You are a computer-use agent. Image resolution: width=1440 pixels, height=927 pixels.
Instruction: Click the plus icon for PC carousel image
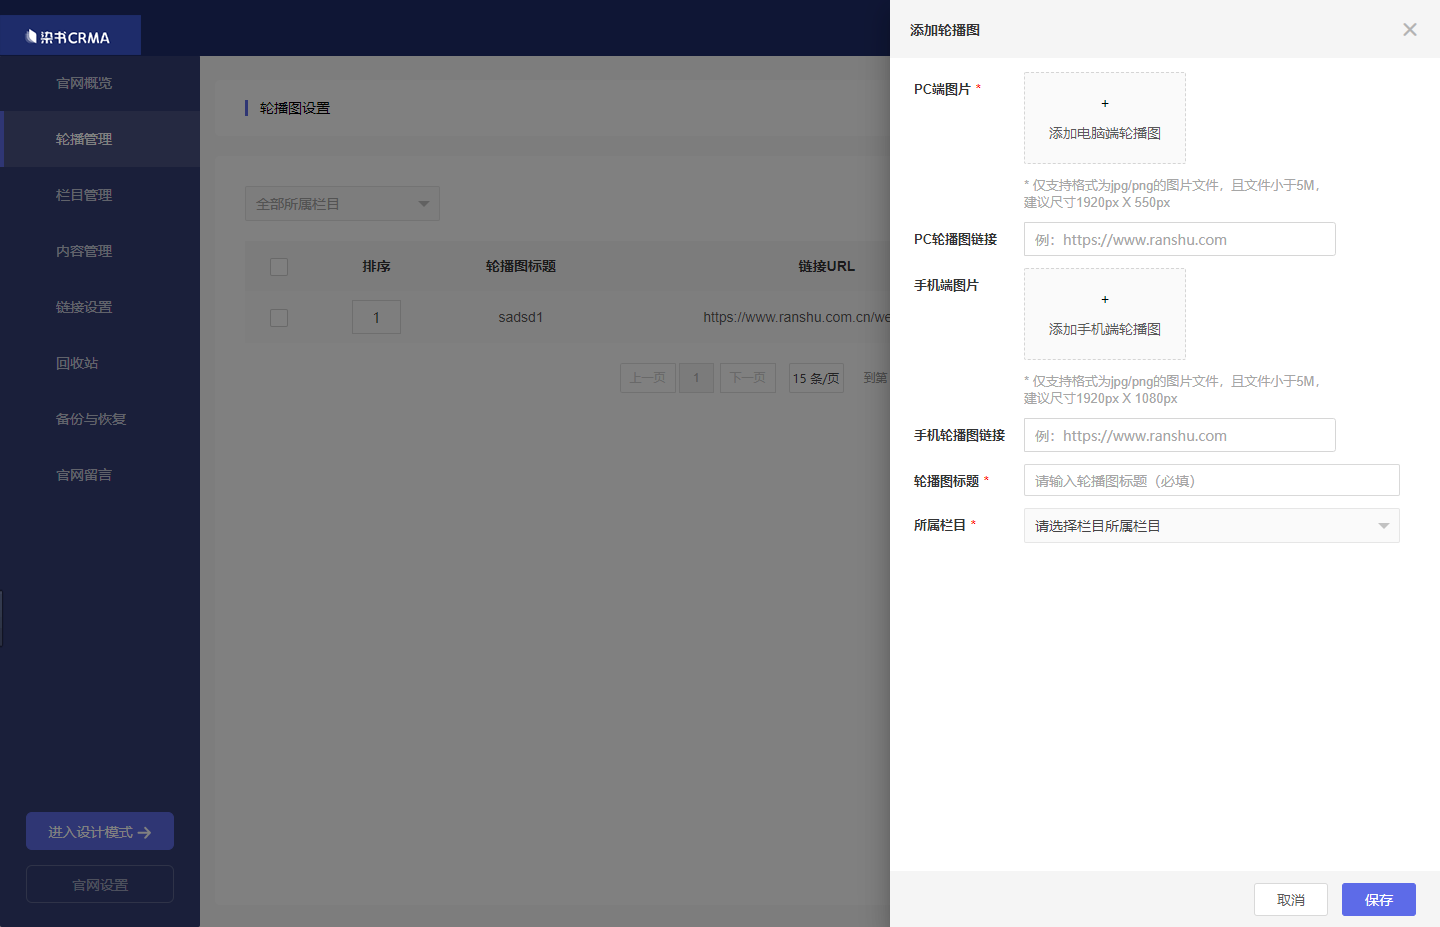click(x=1105, y=103)
